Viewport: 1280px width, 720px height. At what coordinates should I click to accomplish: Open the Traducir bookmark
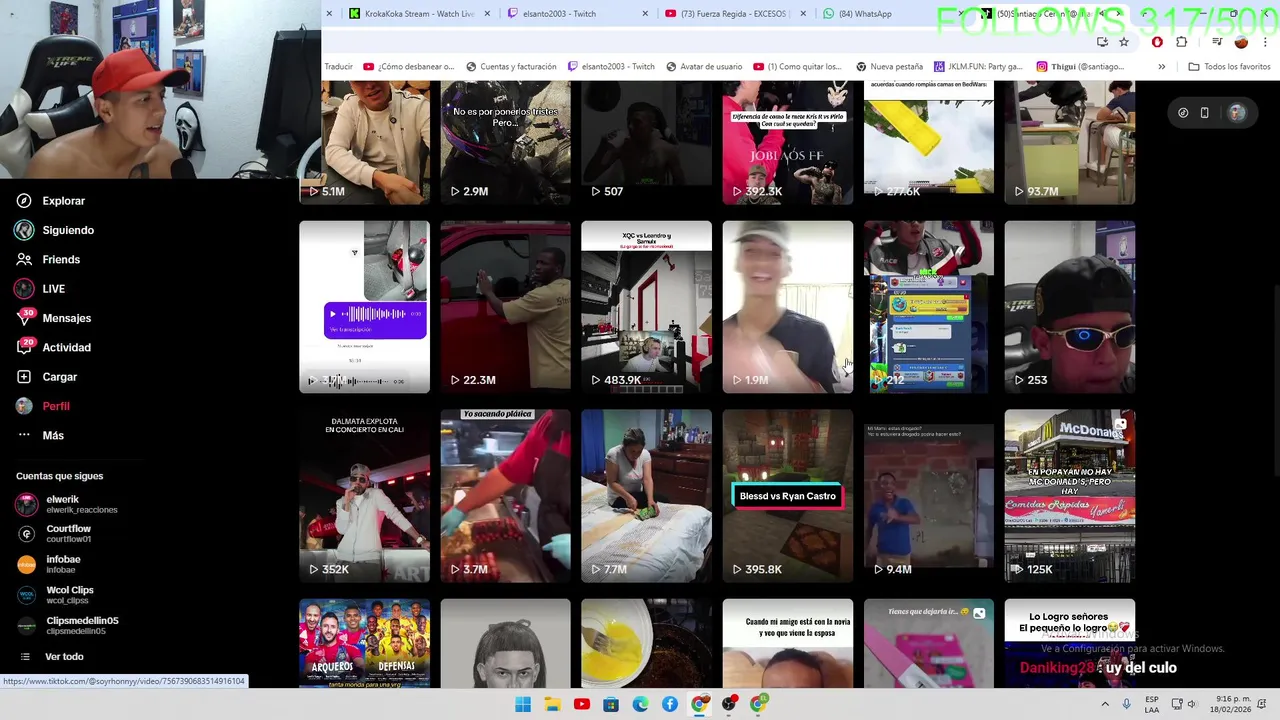click(338, 67)
